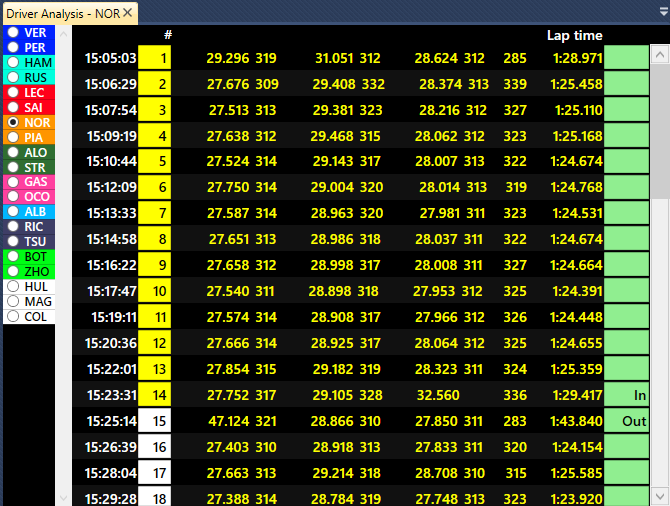Click the # lap number column header

168,35
